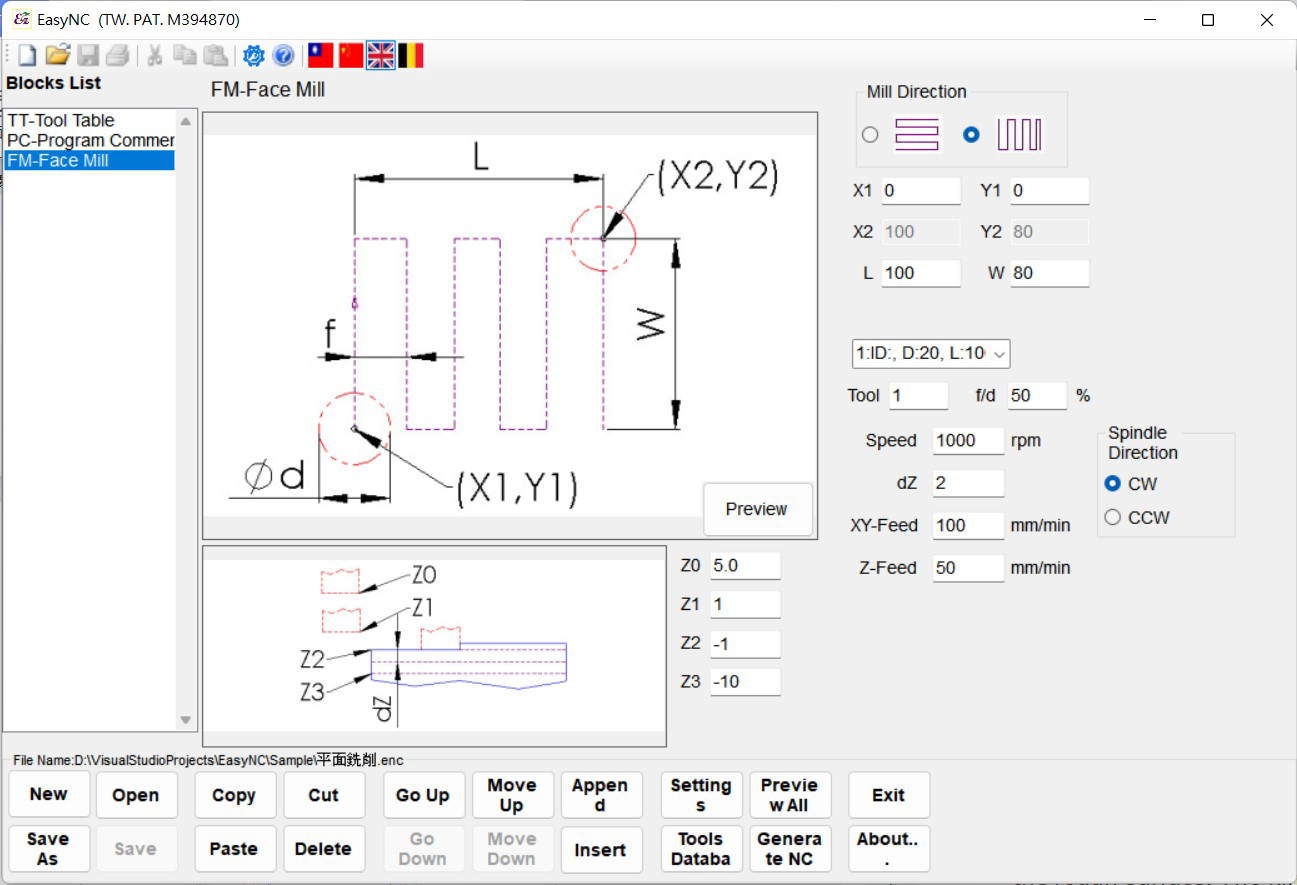Click the New file toolbar icon
This screenshot has width=1297, height=885.
click(x=27, y=55)
